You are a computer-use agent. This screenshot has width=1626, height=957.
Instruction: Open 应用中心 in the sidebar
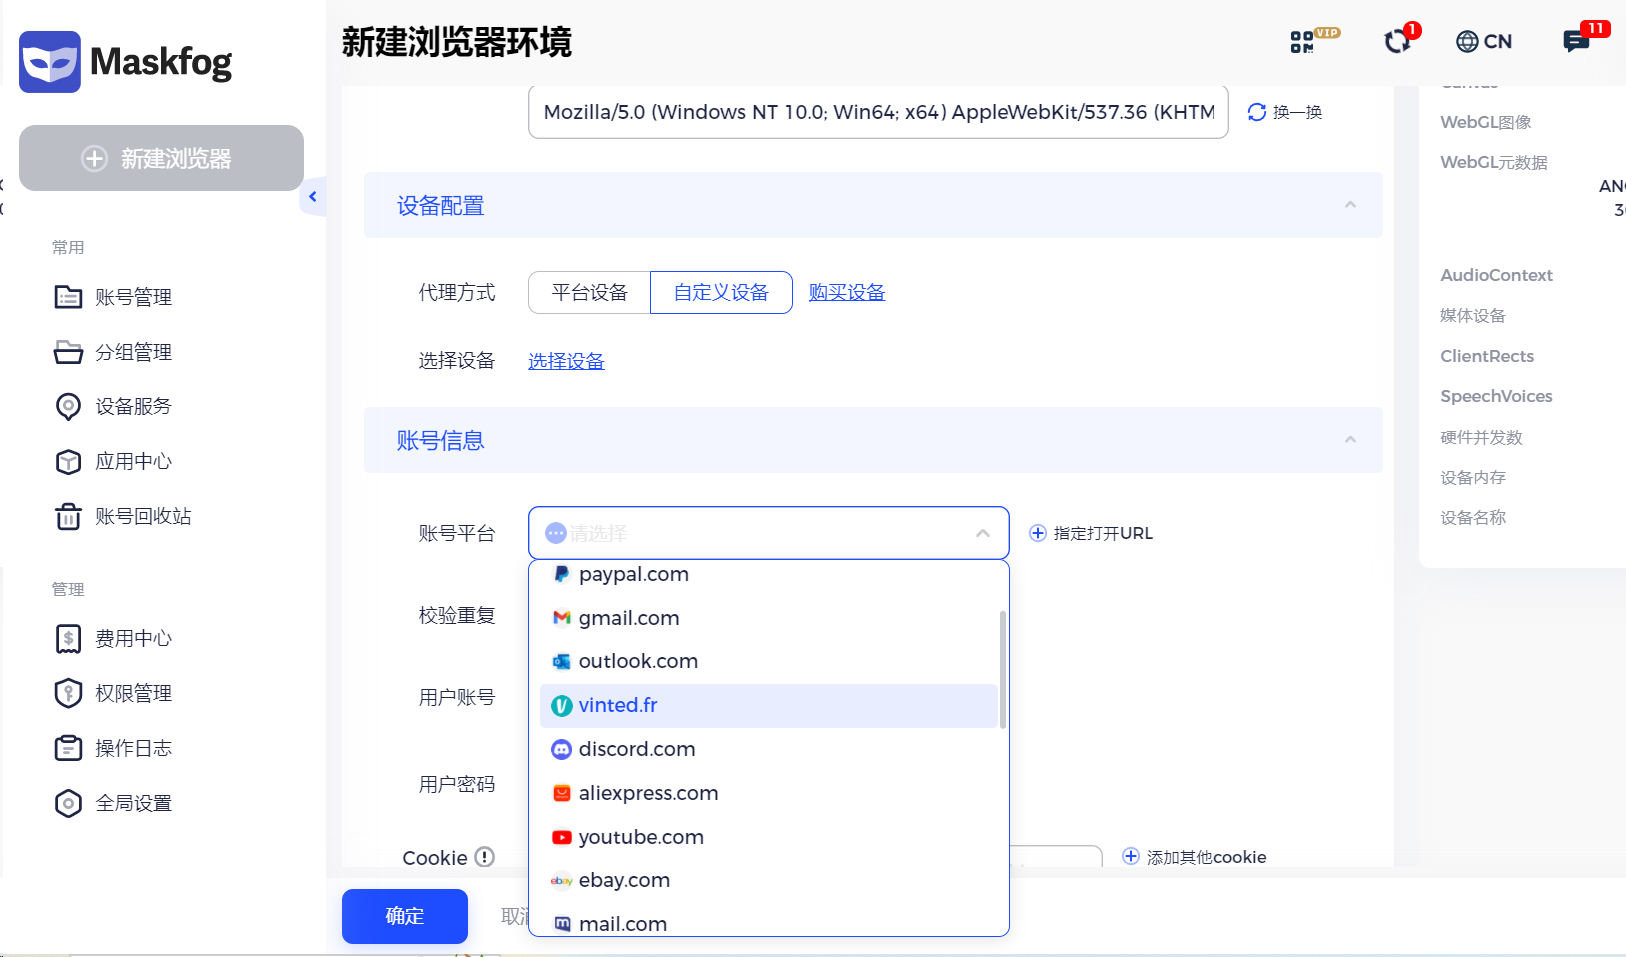coord(113,461)
